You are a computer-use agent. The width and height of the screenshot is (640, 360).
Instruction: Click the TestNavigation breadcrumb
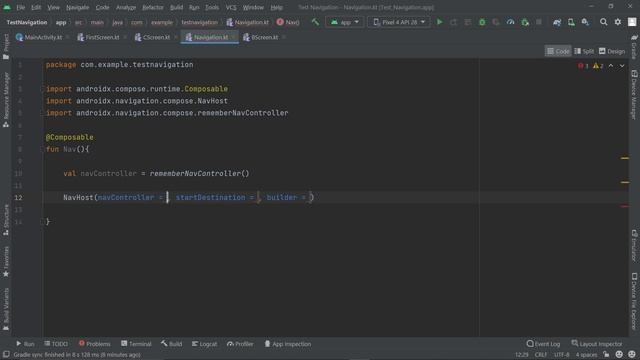(x=27, y=22)
